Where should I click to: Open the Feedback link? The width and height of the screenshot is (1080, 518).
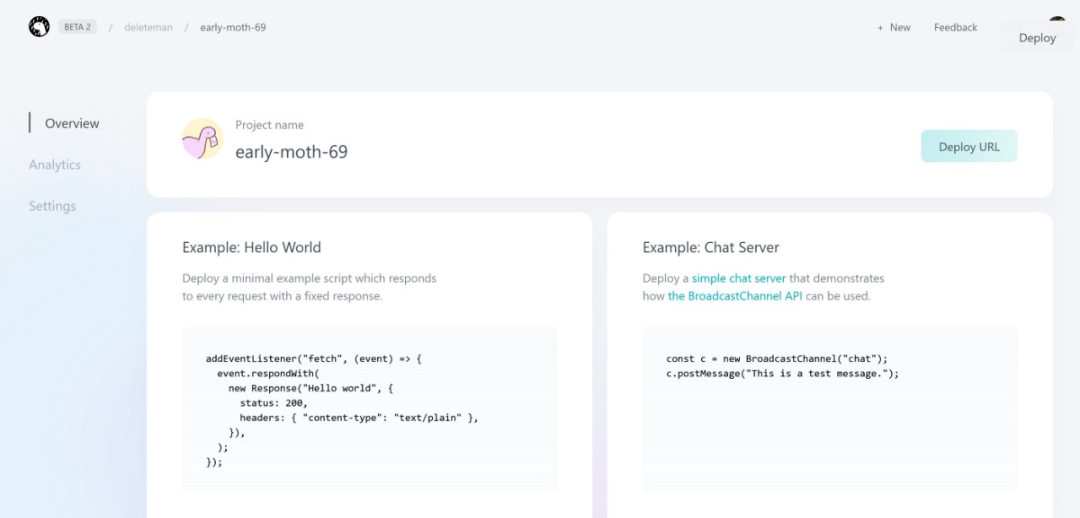955,28
